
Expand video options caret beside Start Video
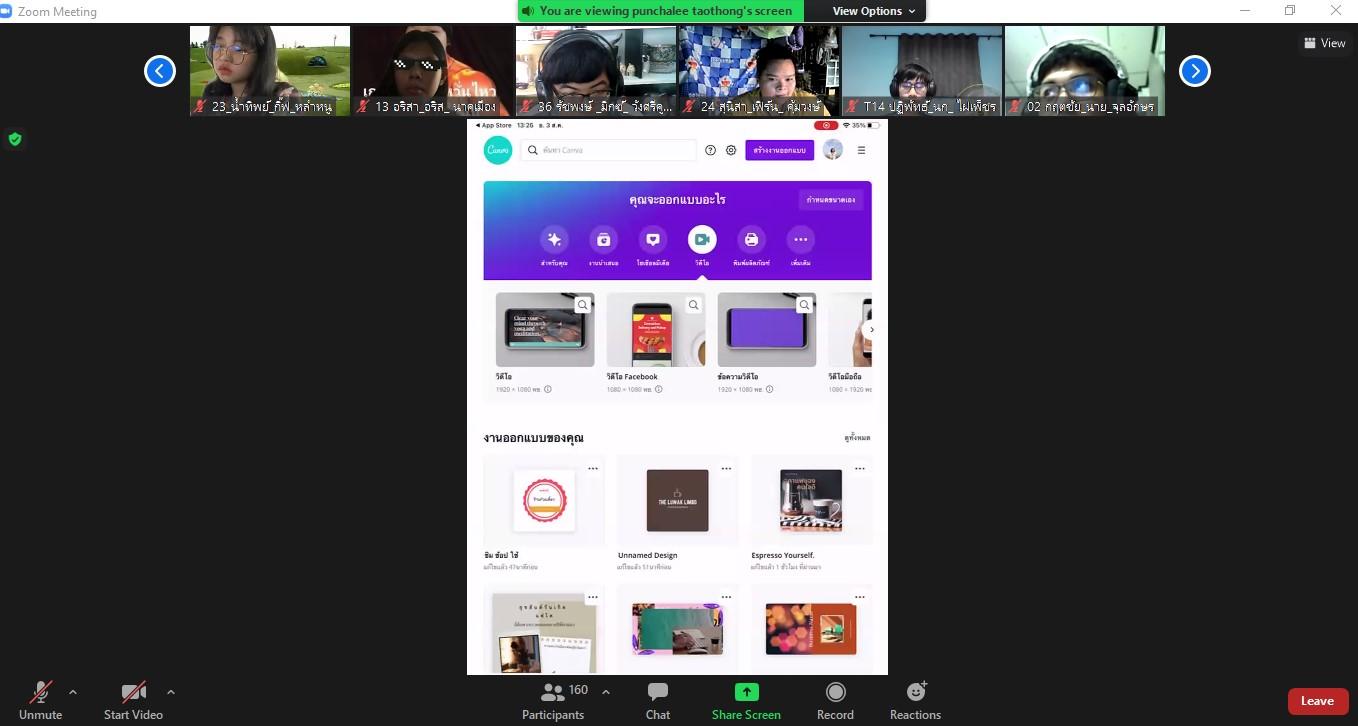coord(171,692)
